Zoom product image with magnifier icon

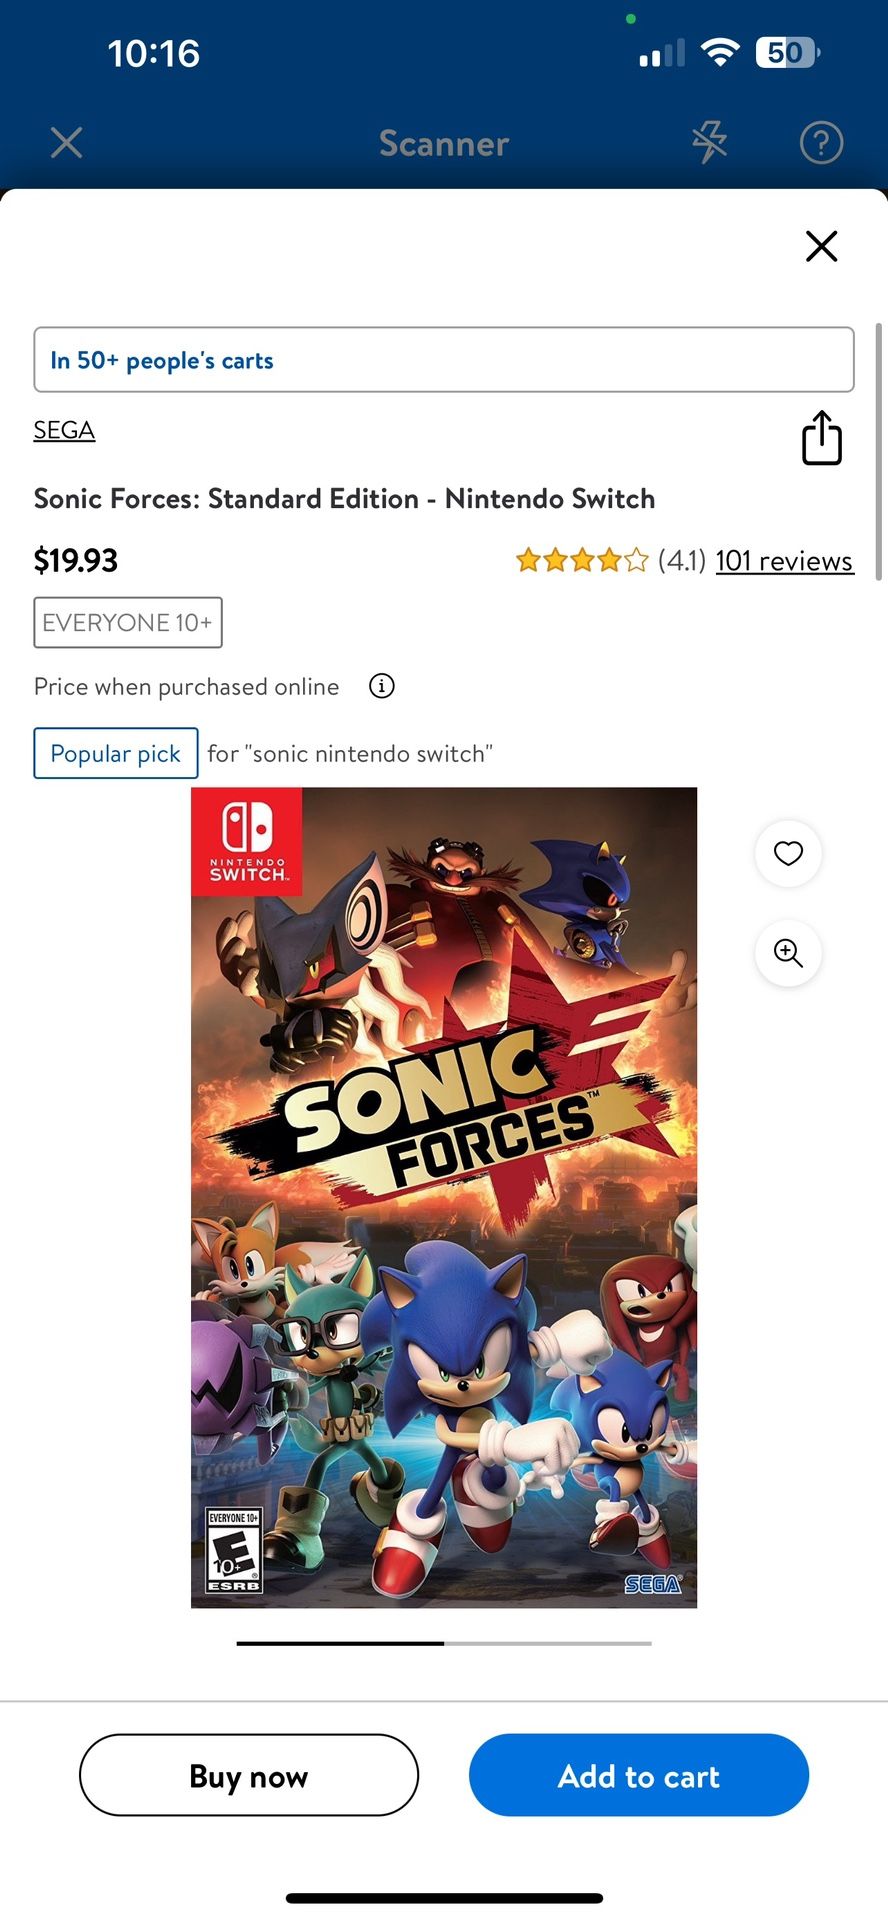(788, 953)
